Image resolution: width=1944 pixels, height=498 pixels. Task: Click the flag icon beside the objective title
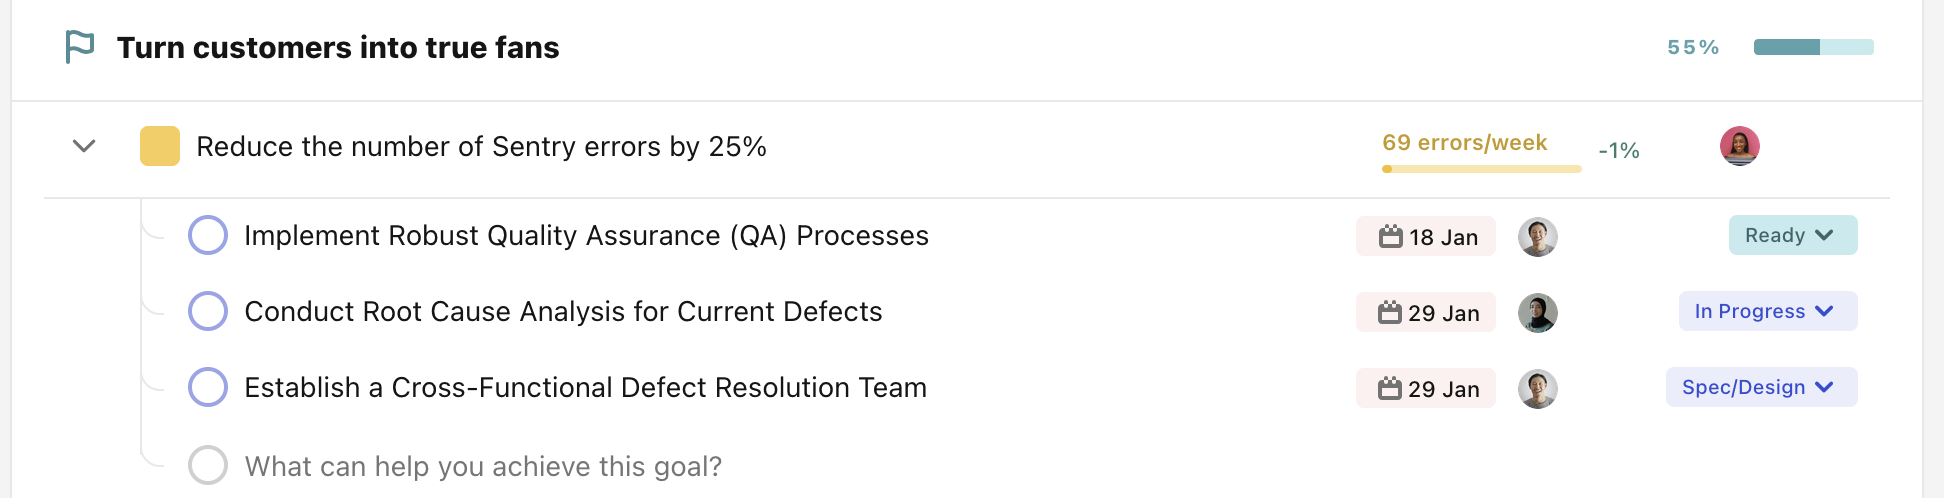click(x=79, y=47)
